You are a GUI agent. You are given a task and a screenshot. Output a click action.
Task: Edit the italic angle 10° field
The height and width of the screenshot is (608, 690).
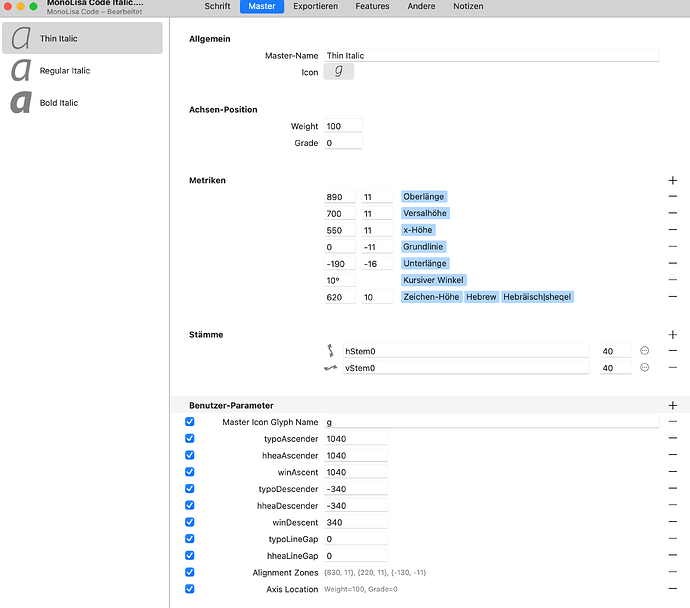coord(340,280)
